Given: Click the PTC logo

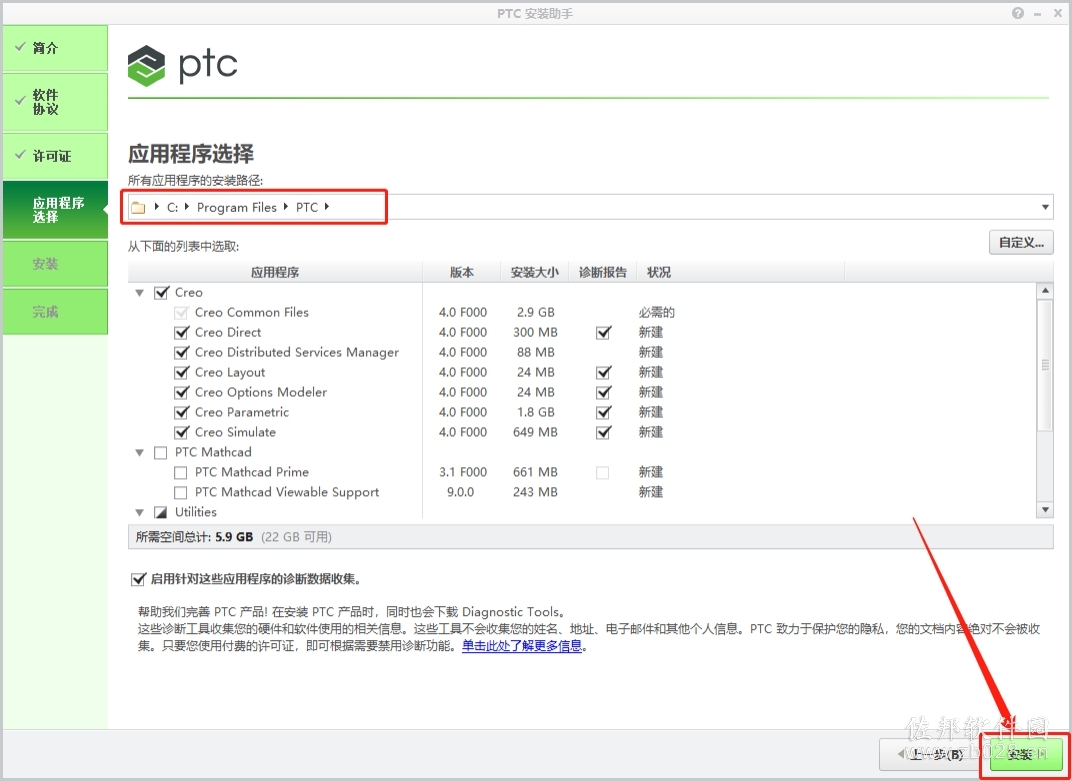Looking at the screenshot, I should (x=183, y=66).
